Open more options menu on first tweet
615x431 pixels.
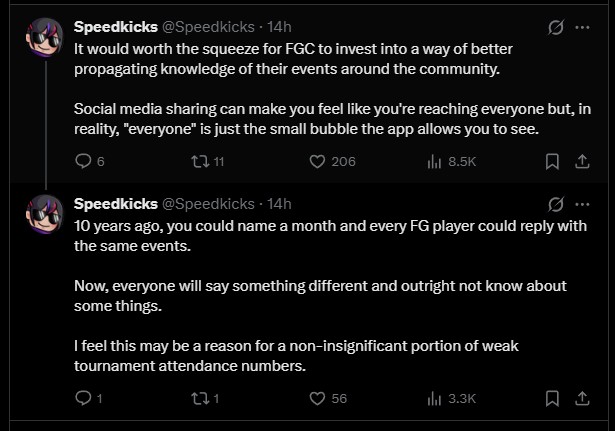pyautogui.click(x=583, y=26)
